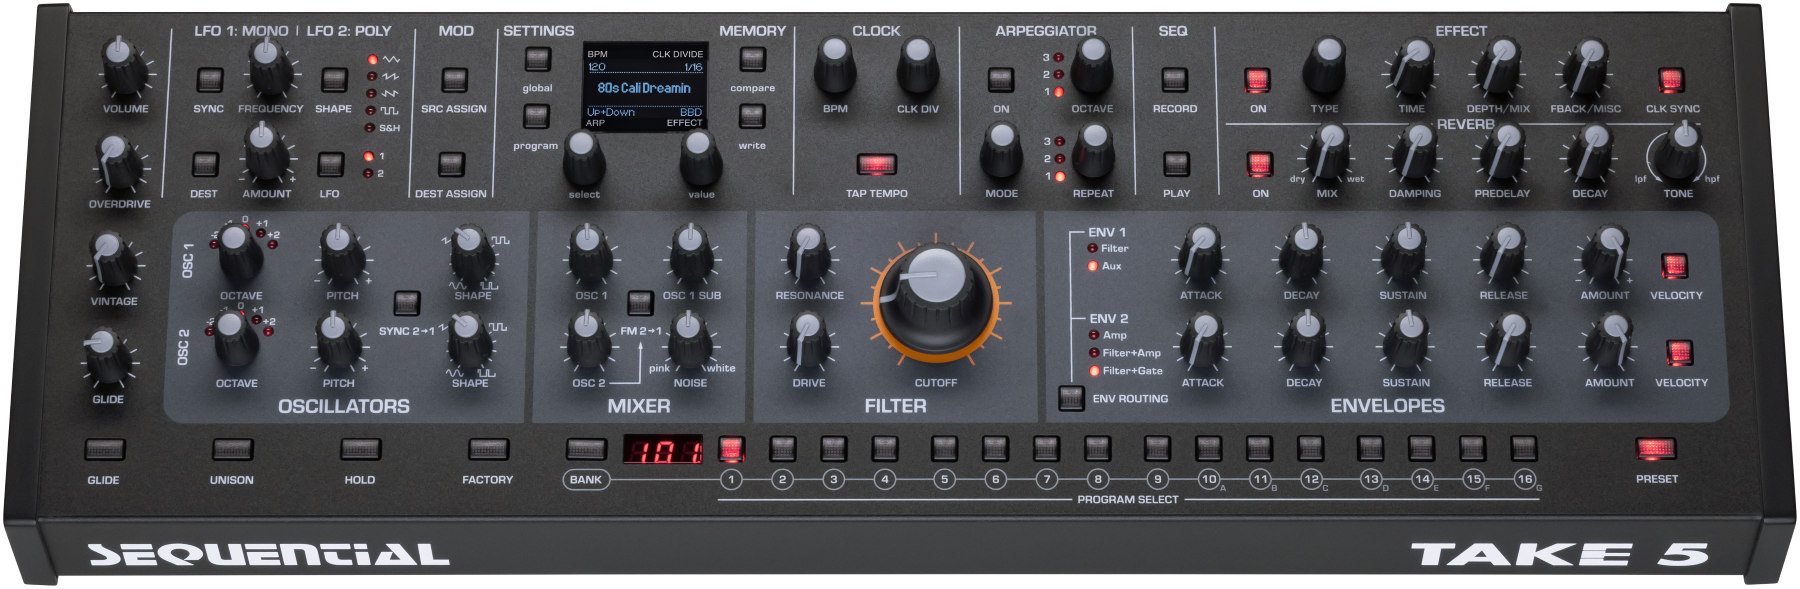The height and width of the screenshot is (589, 1800).
Task: Click the VINTAGE knob
Action: [x=113, y=260]
